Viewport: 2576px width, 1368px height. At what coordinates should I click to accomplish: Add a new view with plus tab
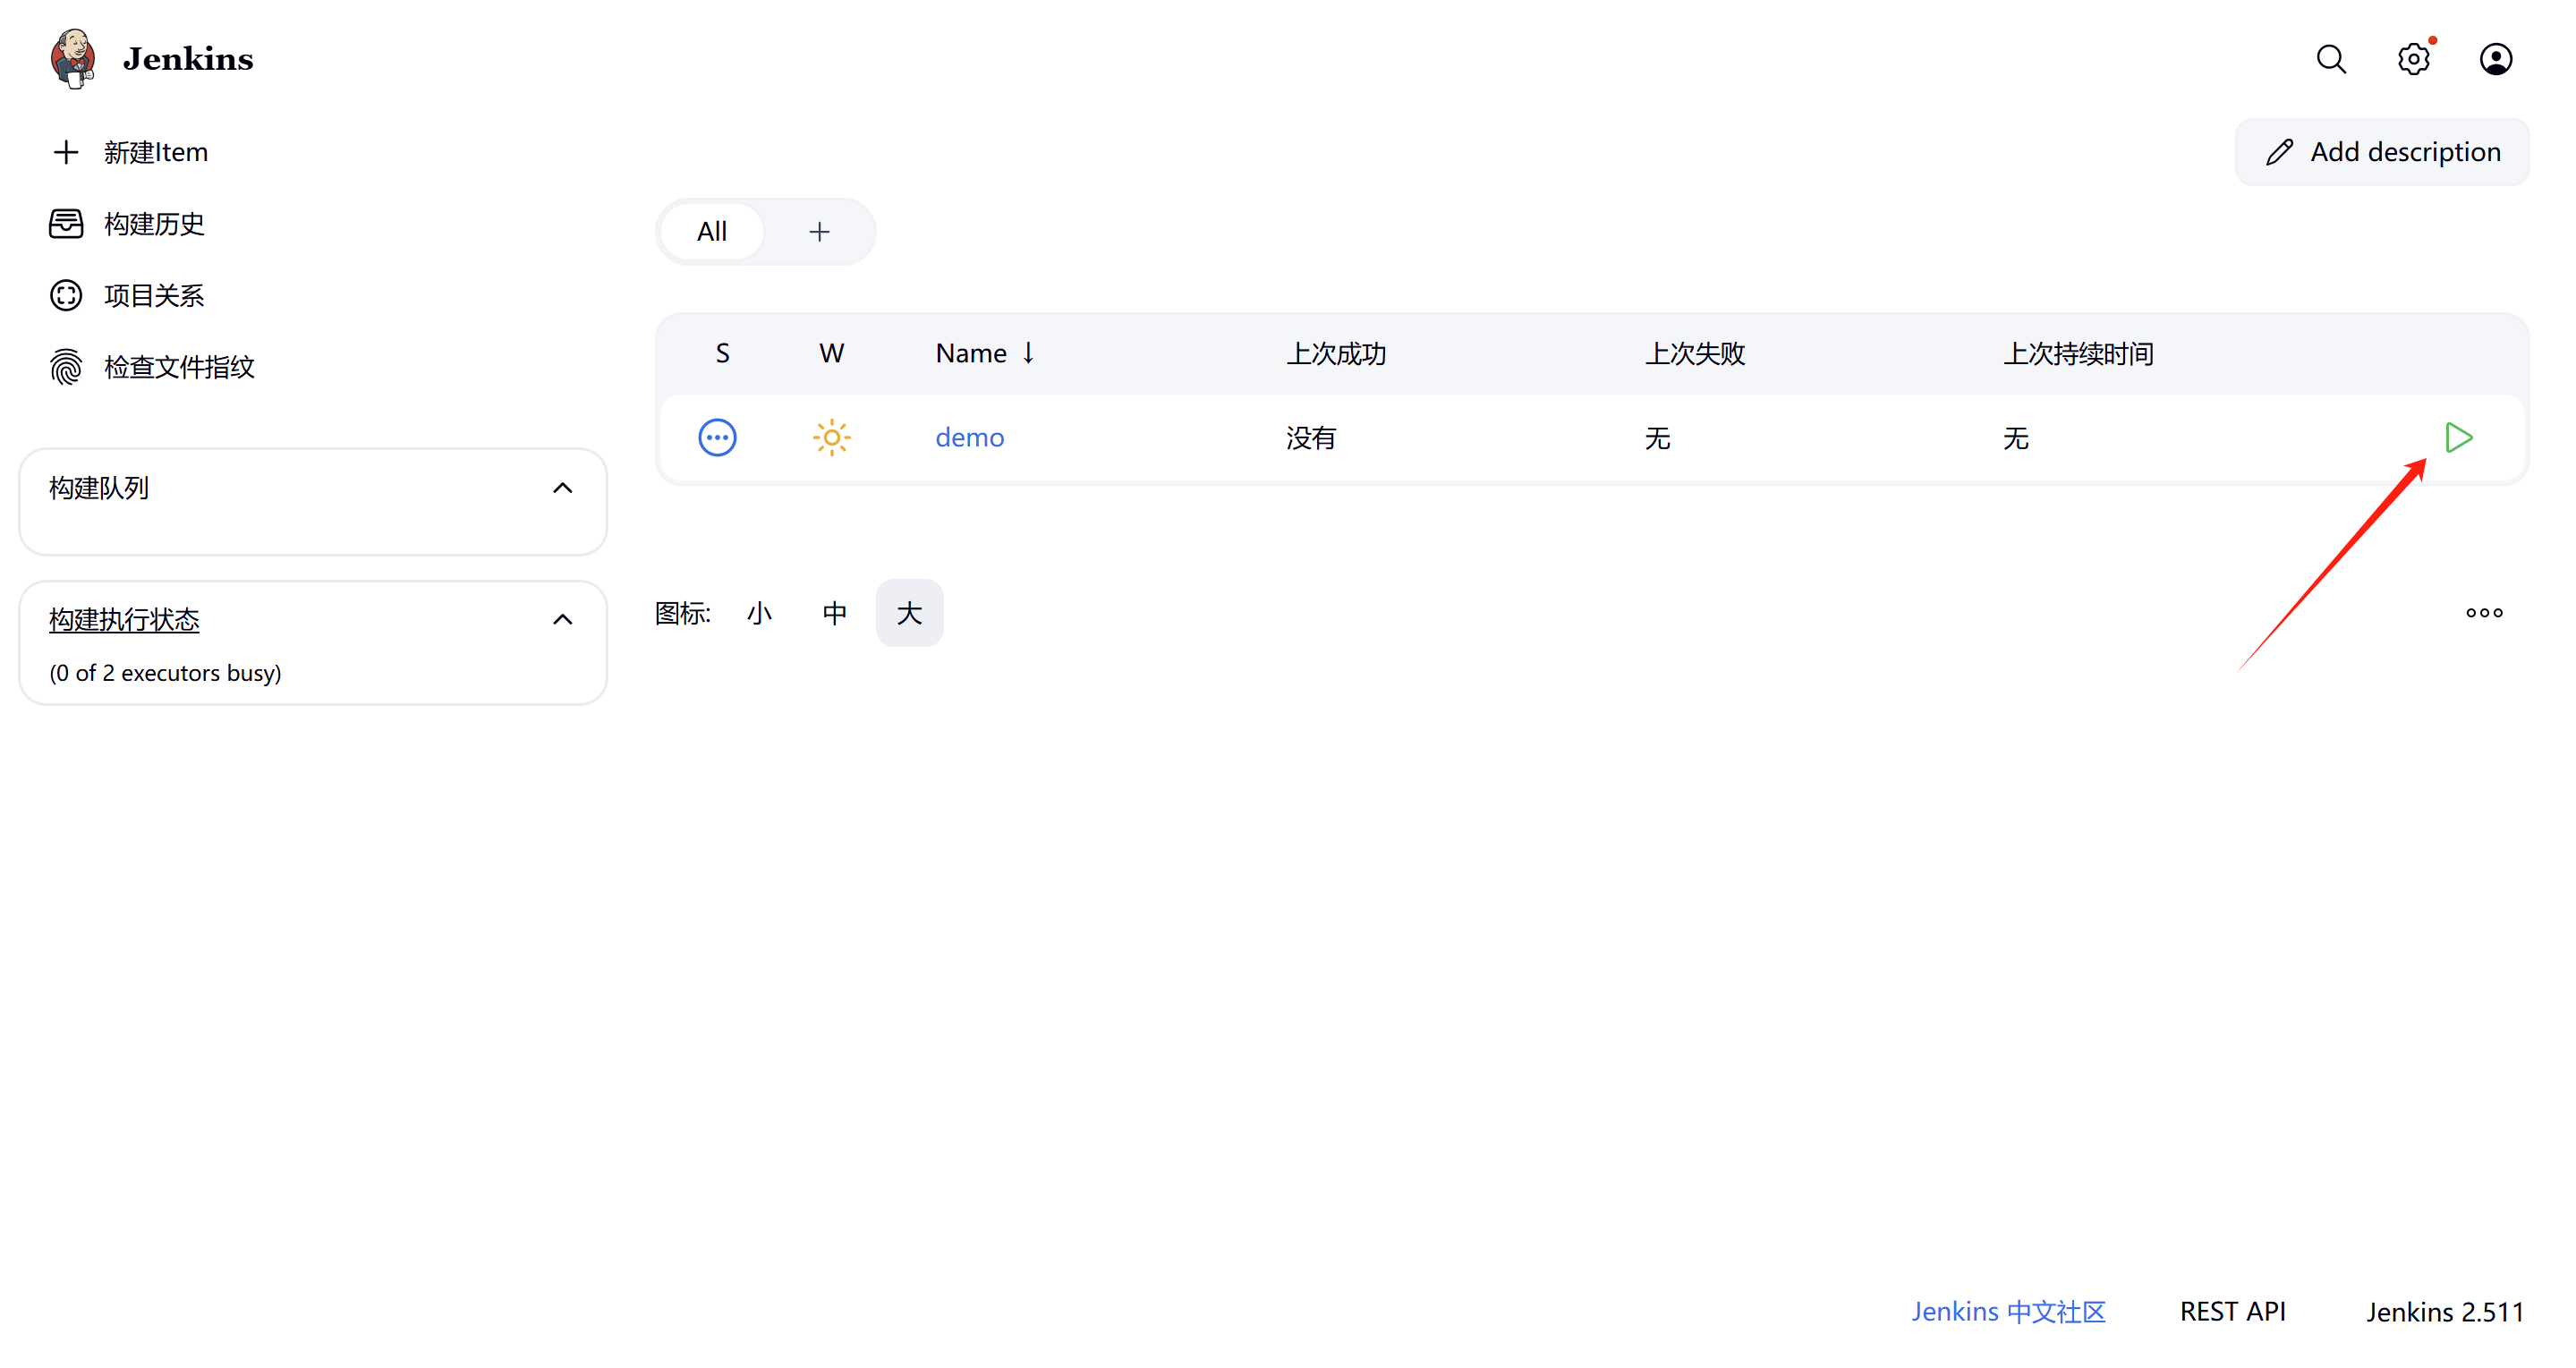pyautogui.click(x=819, y=232)
